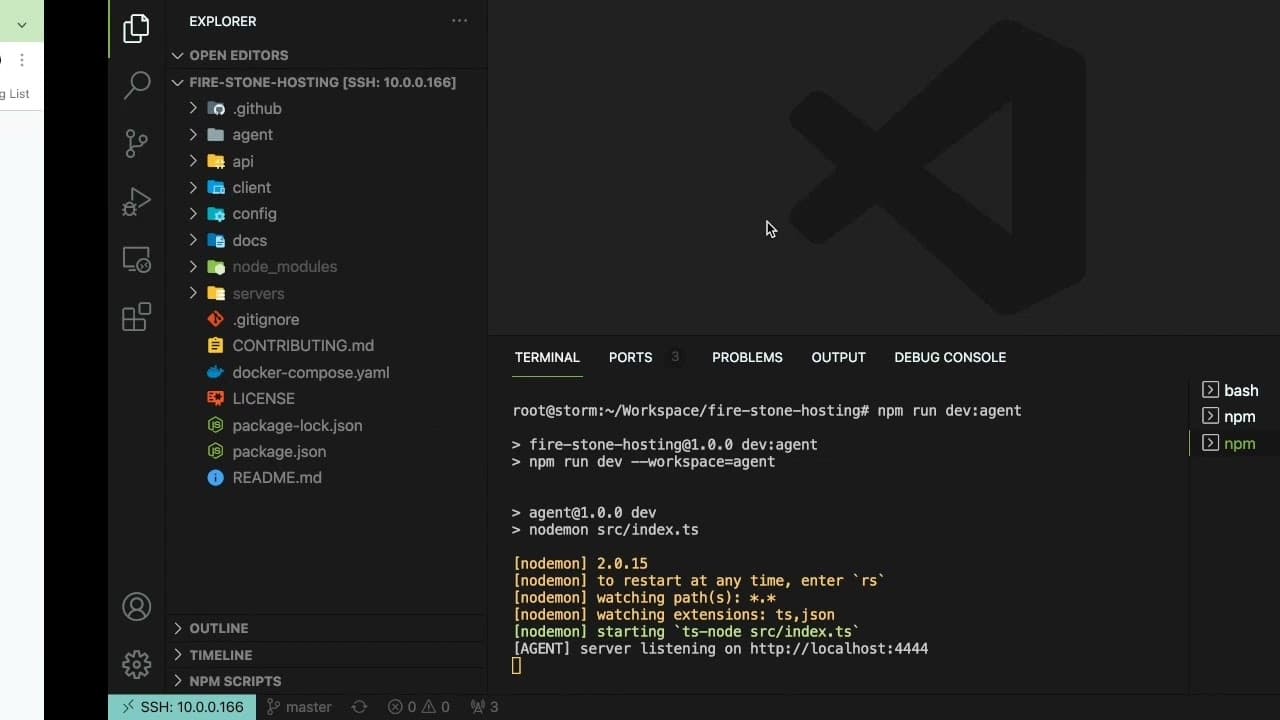Click the docker-compose.yaml whale icon
Screen dimensions: 1280x720
coord(215,373)
